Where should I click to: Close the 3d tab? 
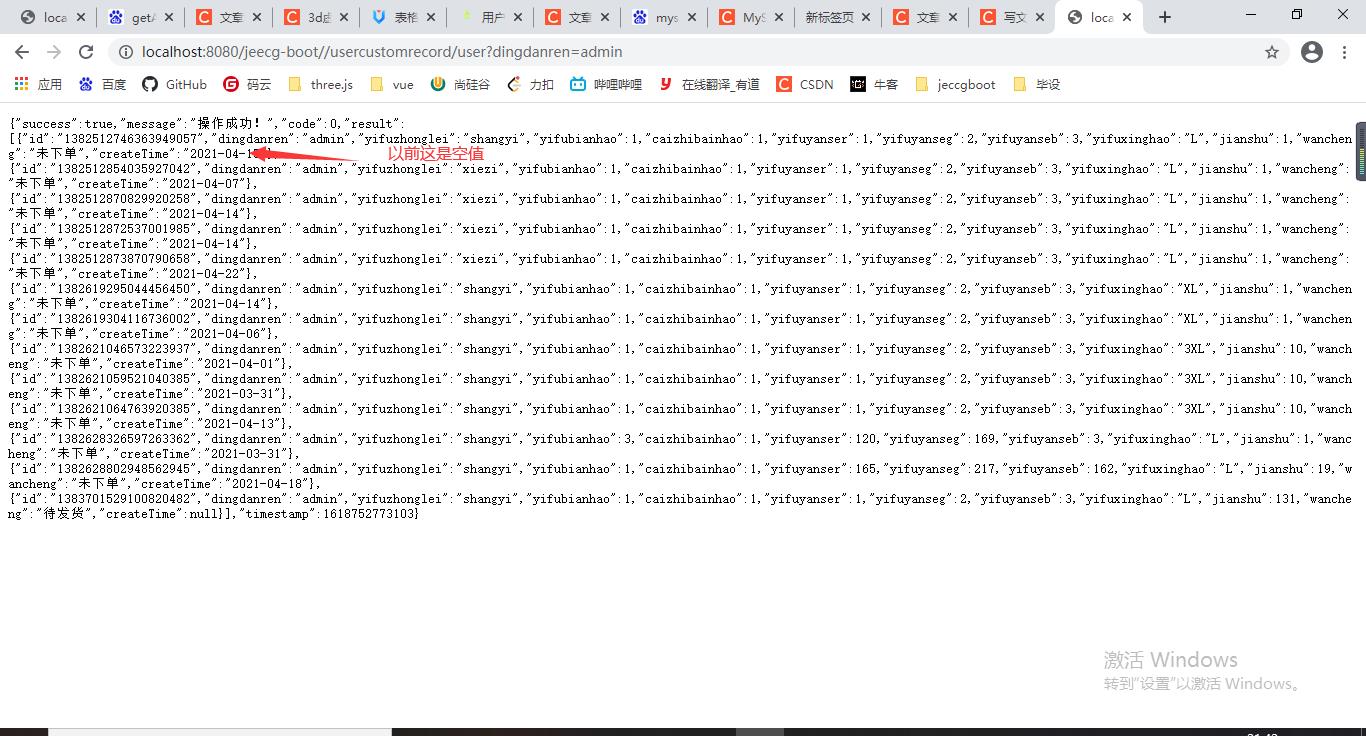tap(343, 17)
